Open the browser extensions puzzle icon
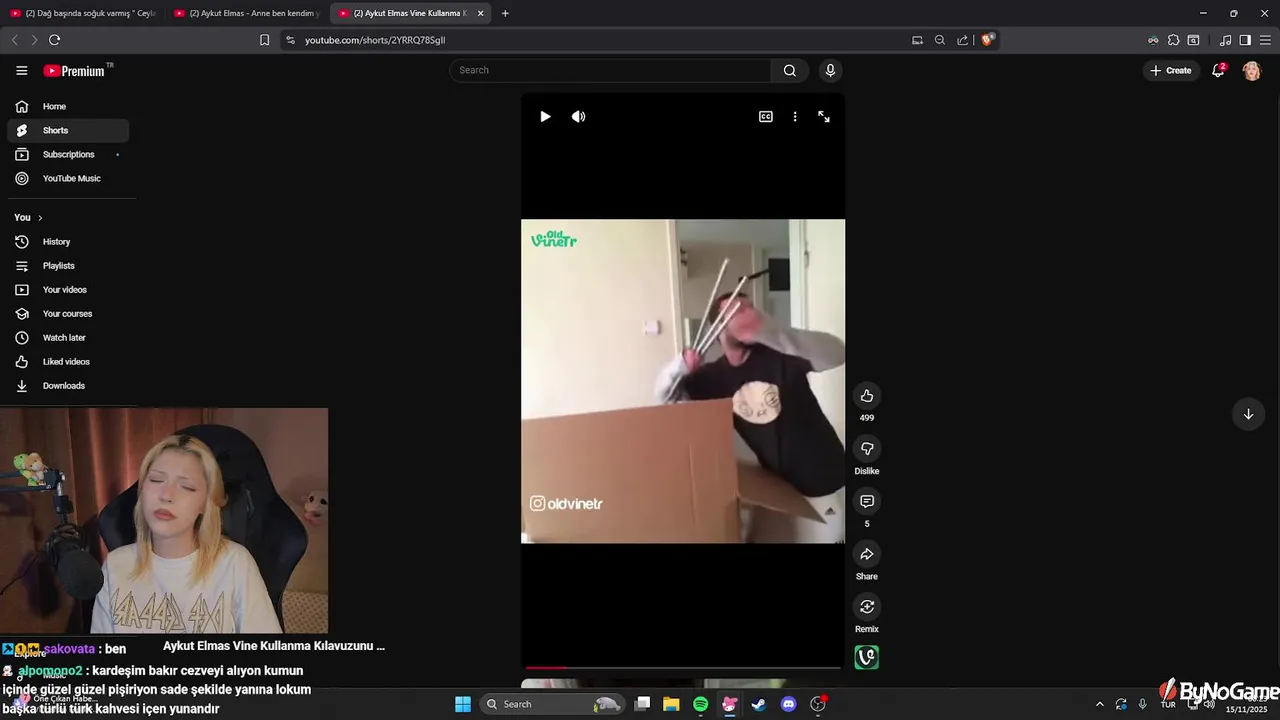This screenshot has height=720, width=1280. (x=1173, y=40)
